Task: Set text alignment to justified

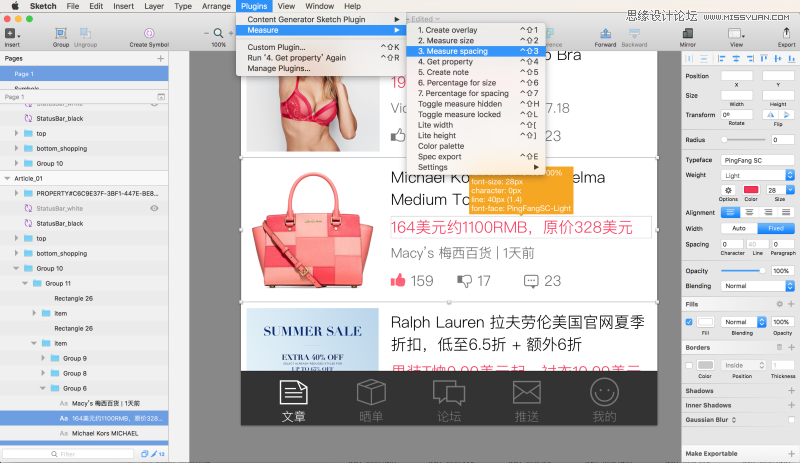Action: (786, 212)
